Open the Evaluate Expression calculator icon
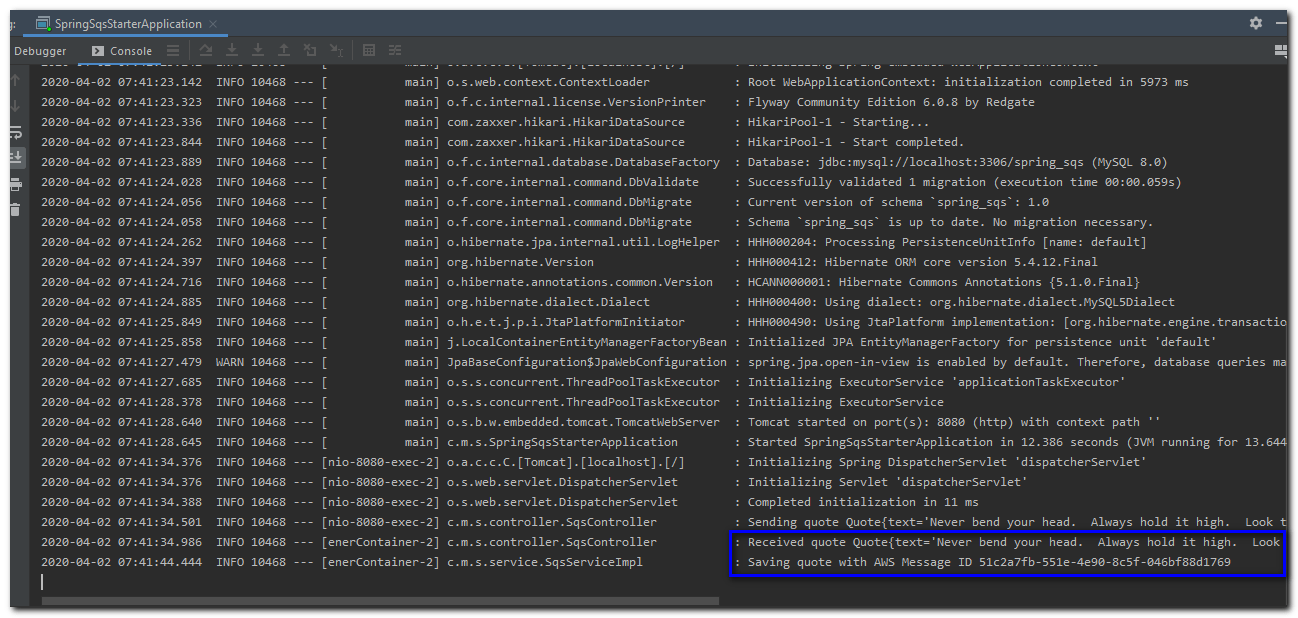This screenshot has width=1298, height=618. (x=368, y=49)
